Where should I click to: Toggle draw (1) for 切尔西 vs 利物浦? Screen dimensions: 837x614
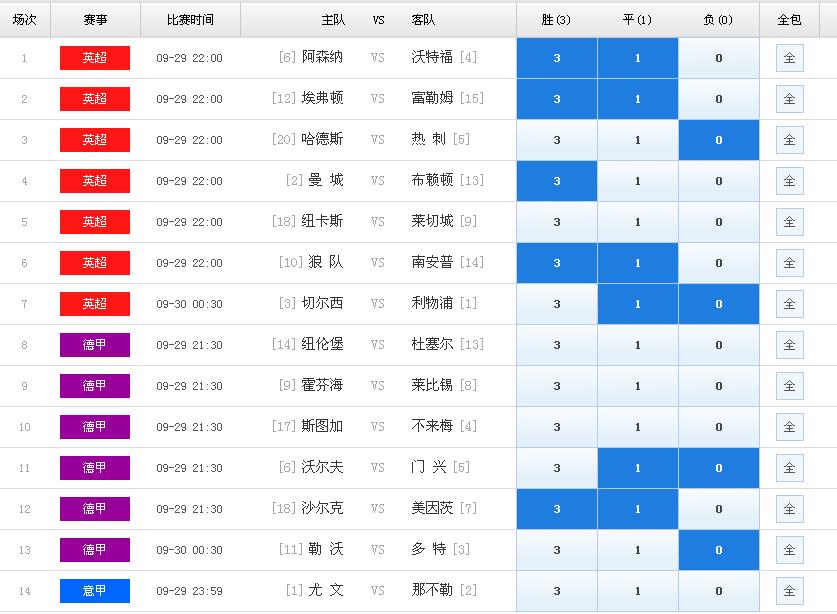click(638, 304)
